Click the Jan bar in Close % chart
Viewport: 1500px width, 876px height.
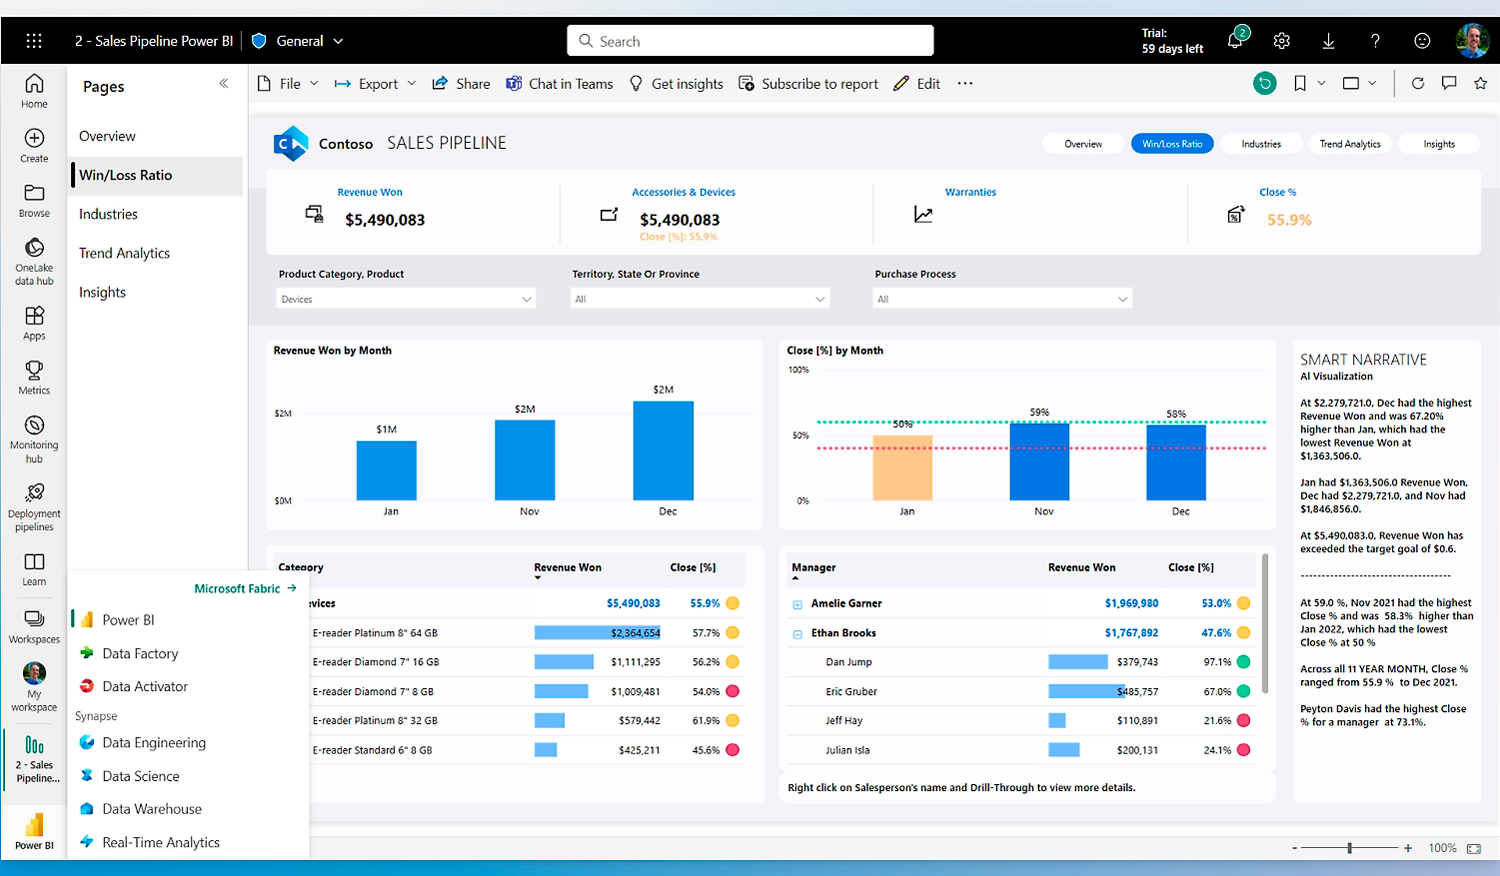[x=903, y=467]
